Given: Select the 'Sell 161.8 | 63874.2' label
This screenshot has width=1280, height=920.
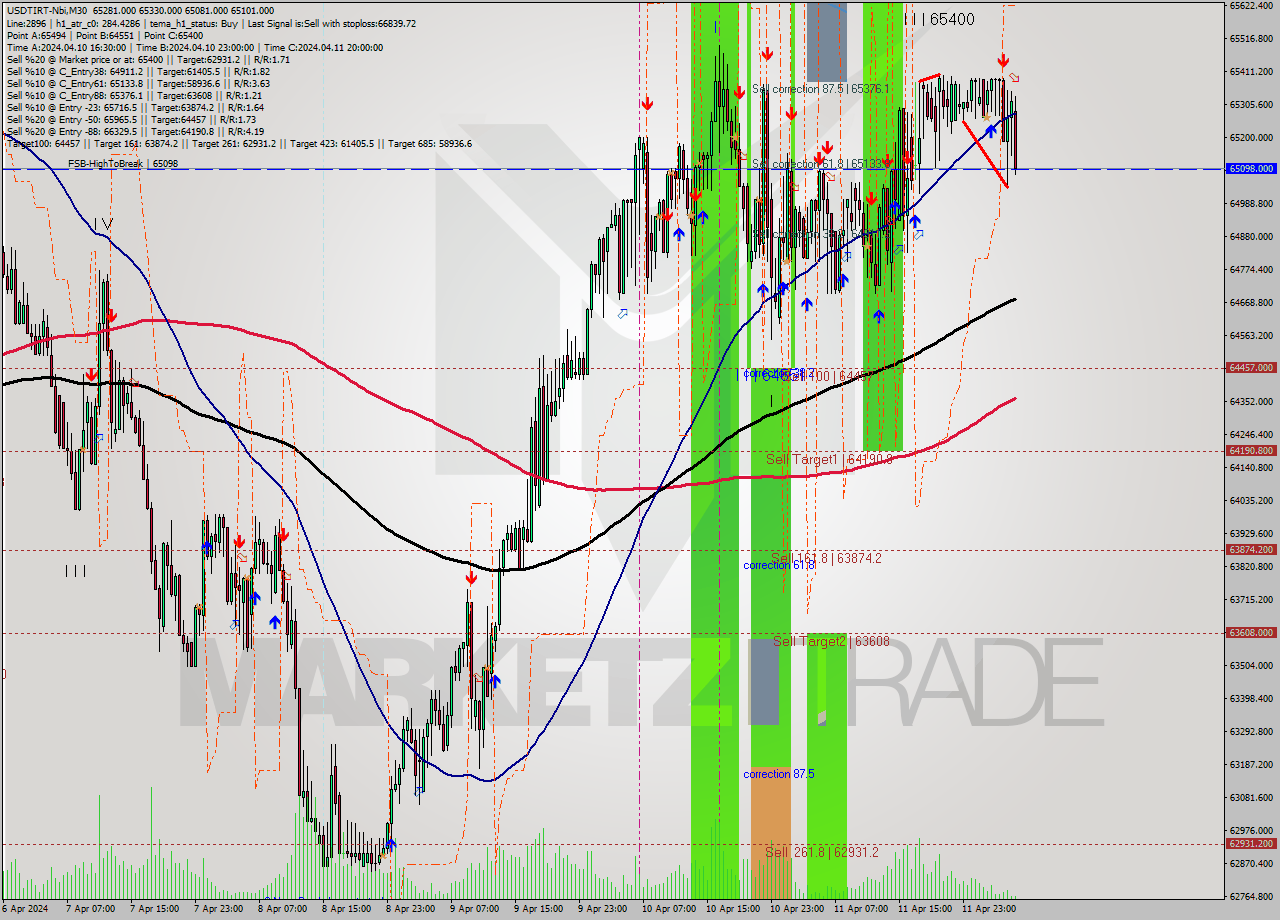Looking at the screenshot, I should click(826, 558).
